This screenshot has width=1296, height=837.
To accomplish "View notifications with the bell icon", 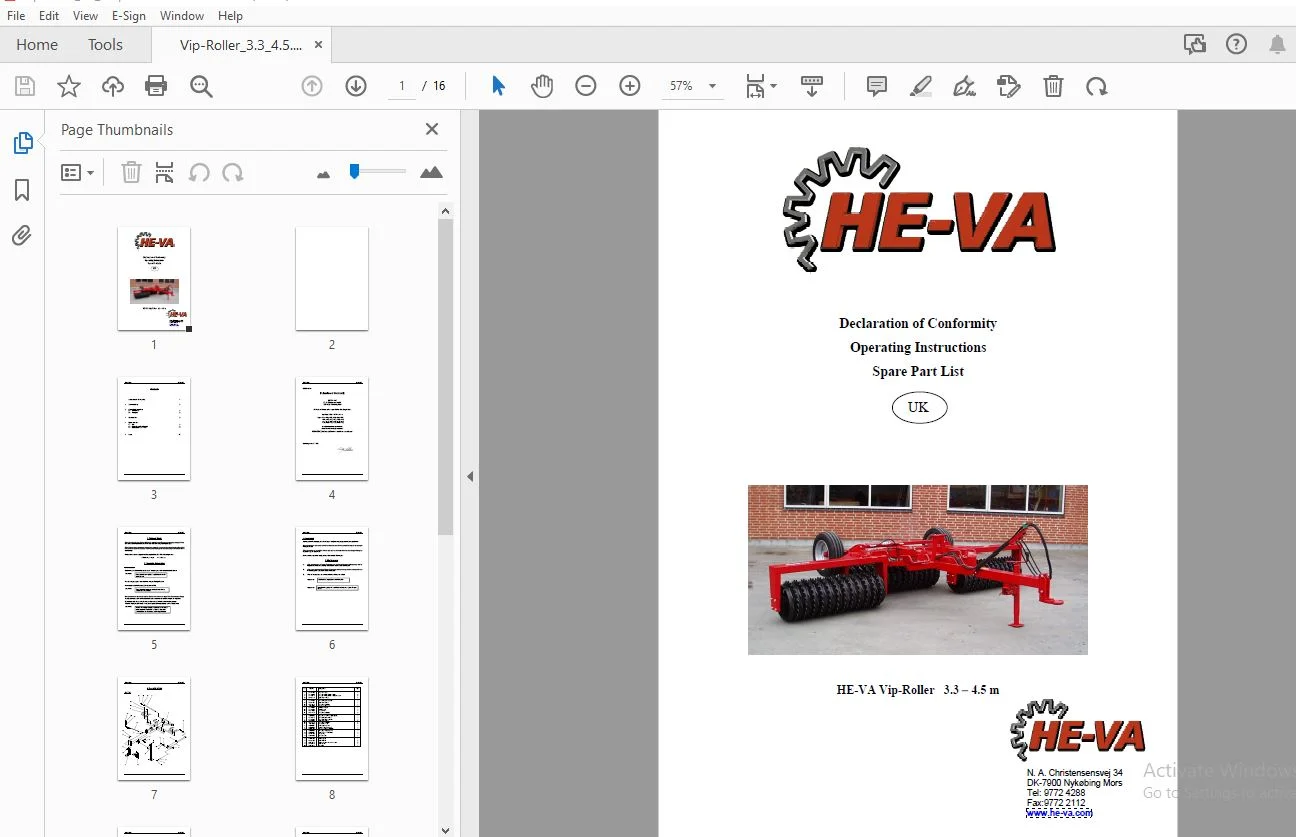I will 1277,44.
